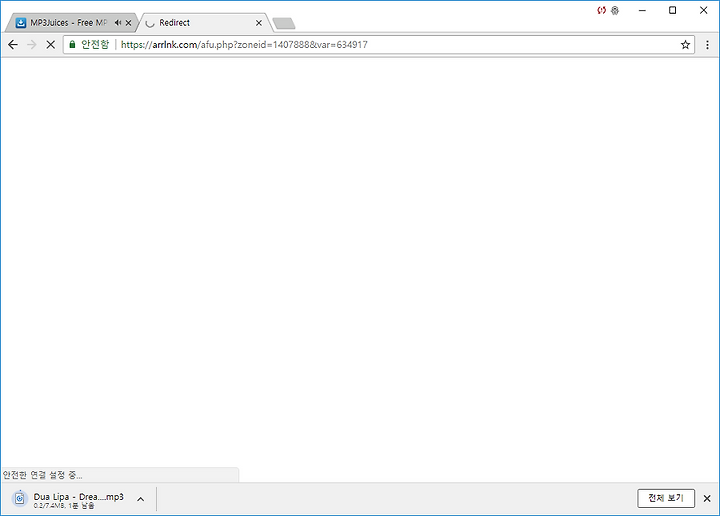
Task: Click the 안전함 secure label
Action: tap(95, 44)
